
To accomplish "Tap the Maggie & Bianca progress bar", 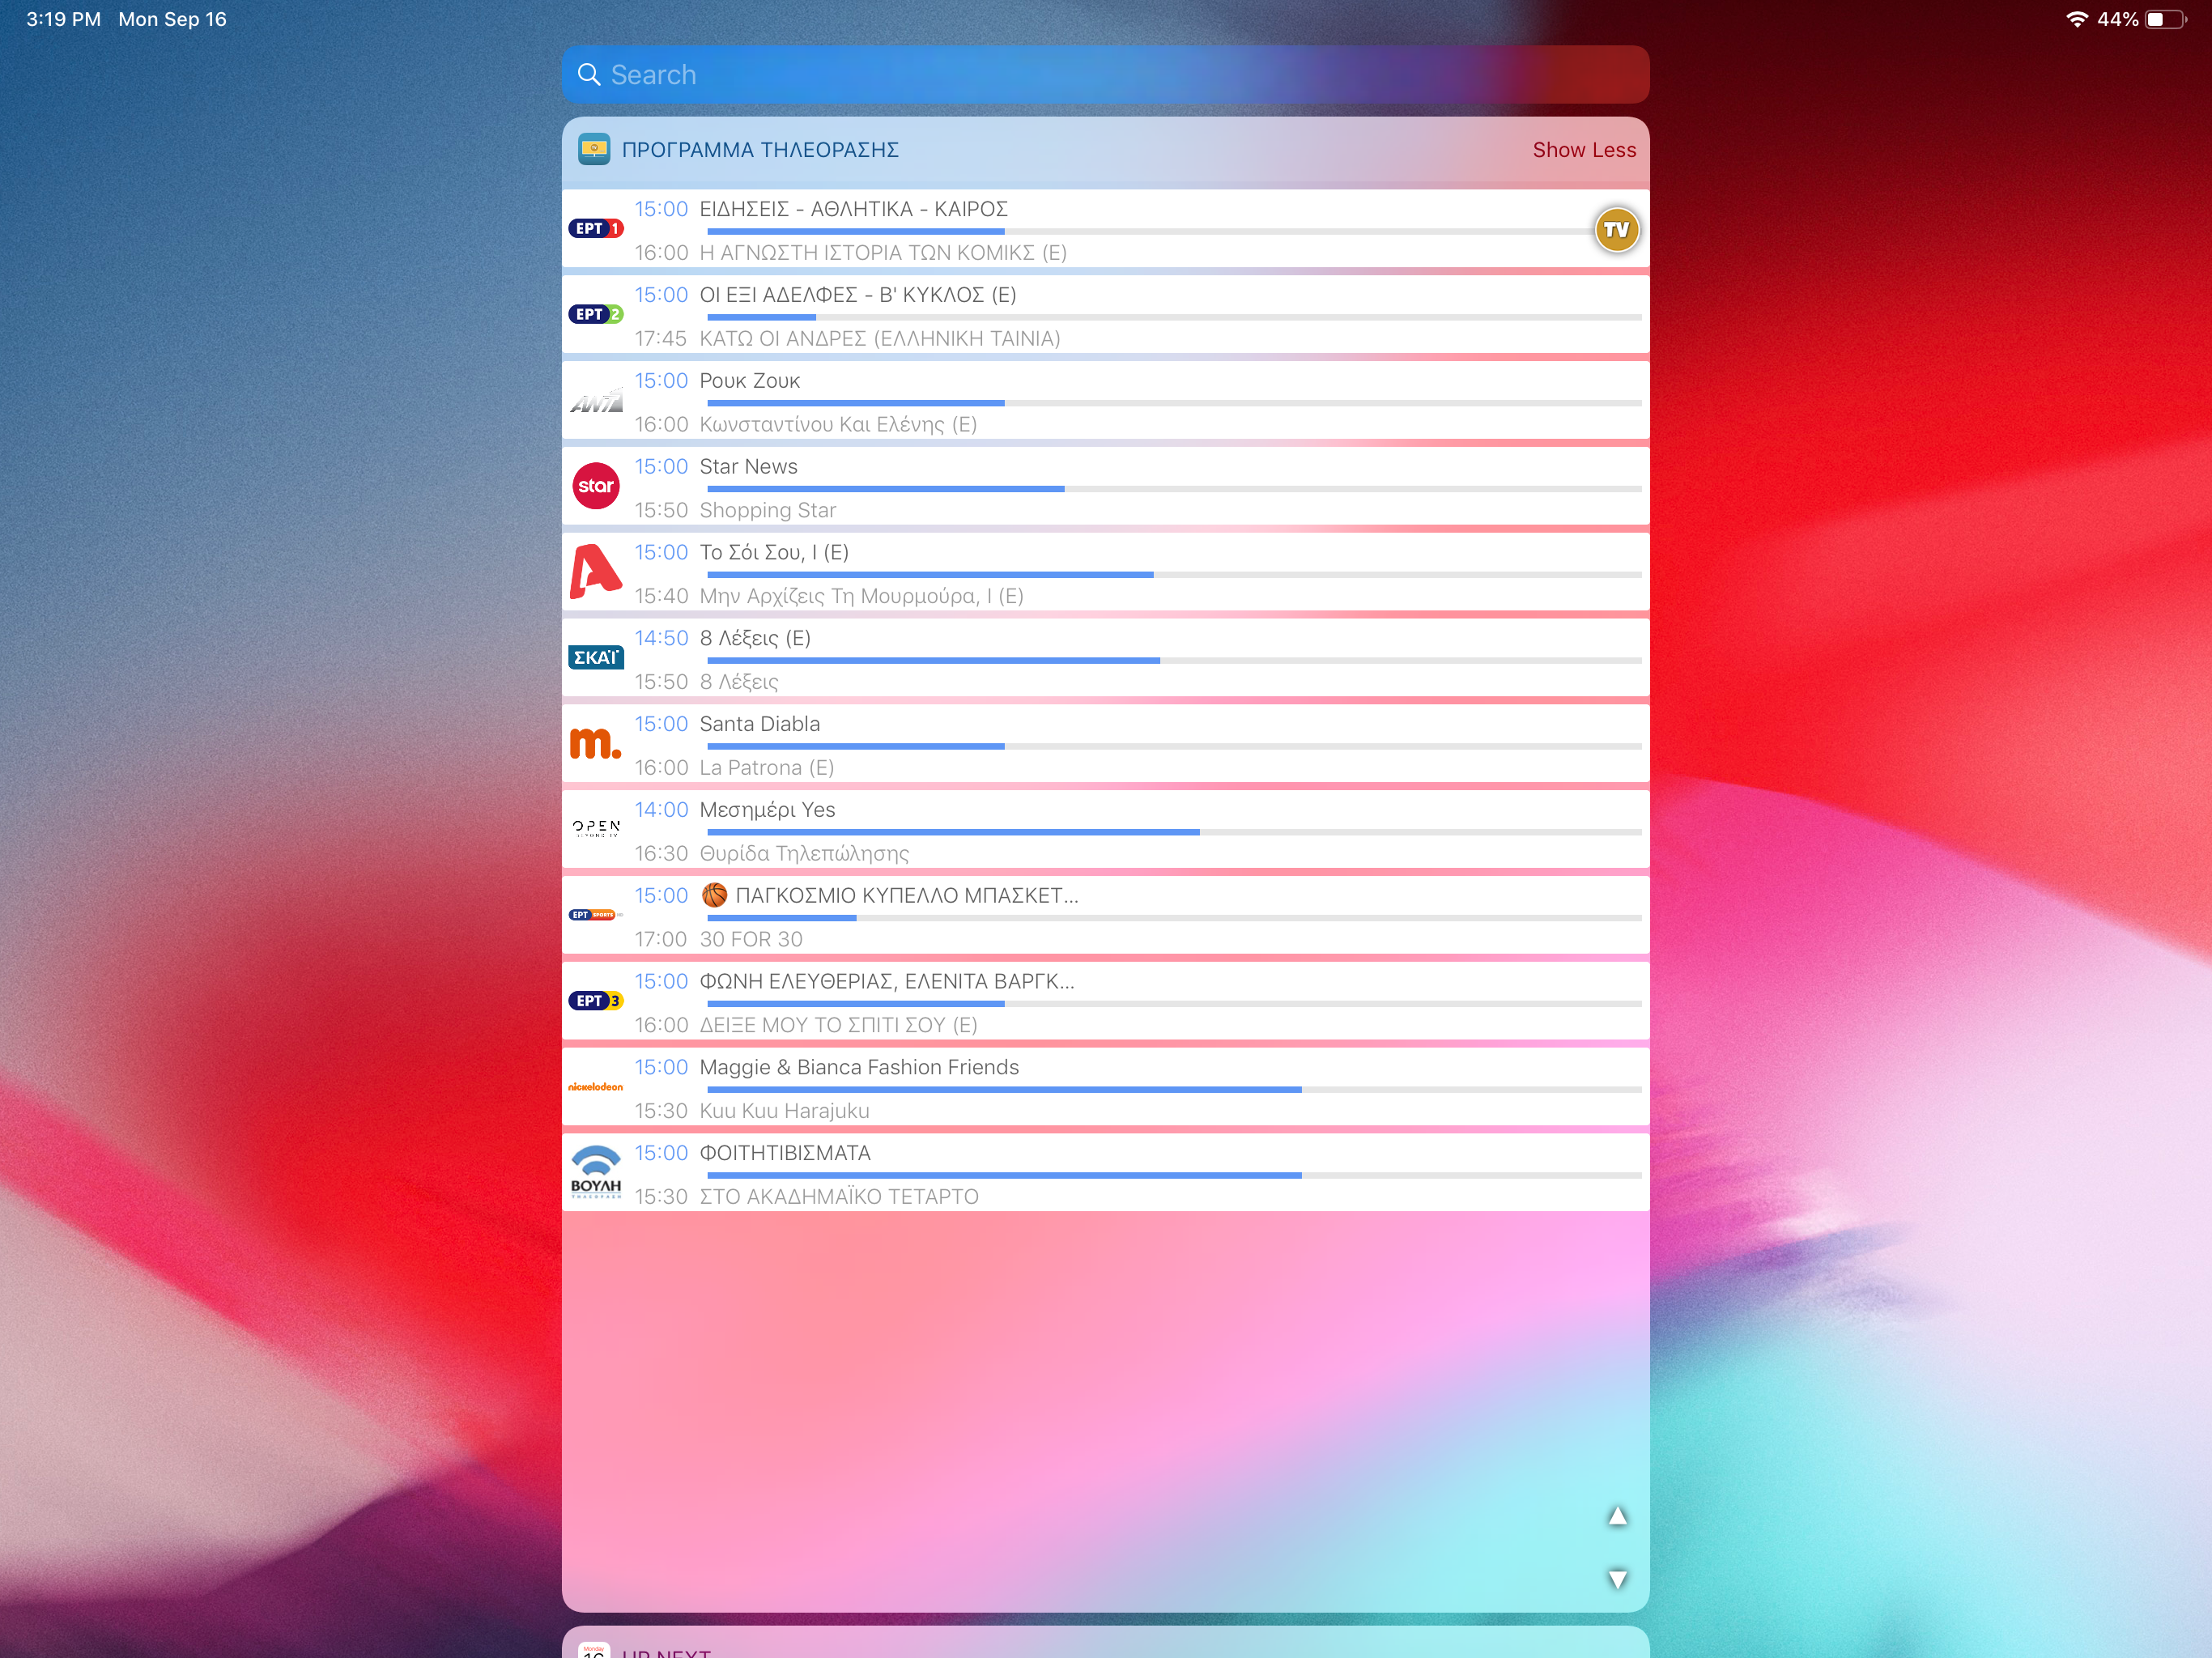I will click(1174, 1090).
